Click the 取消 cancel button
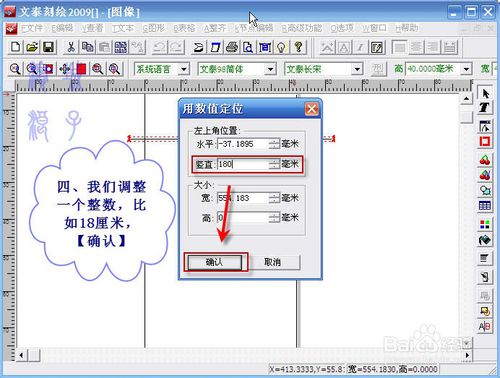The height and width of the screenshot is (378, 500). pyautogui.click(x=273, y=262)
